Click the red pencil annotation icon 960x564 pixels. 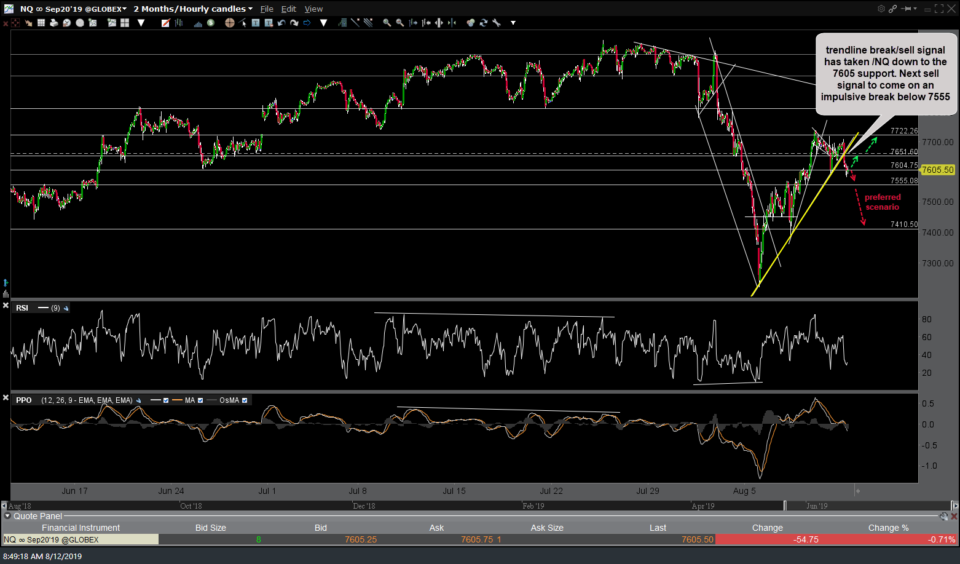pyautogui.click(x=165, y=23)
